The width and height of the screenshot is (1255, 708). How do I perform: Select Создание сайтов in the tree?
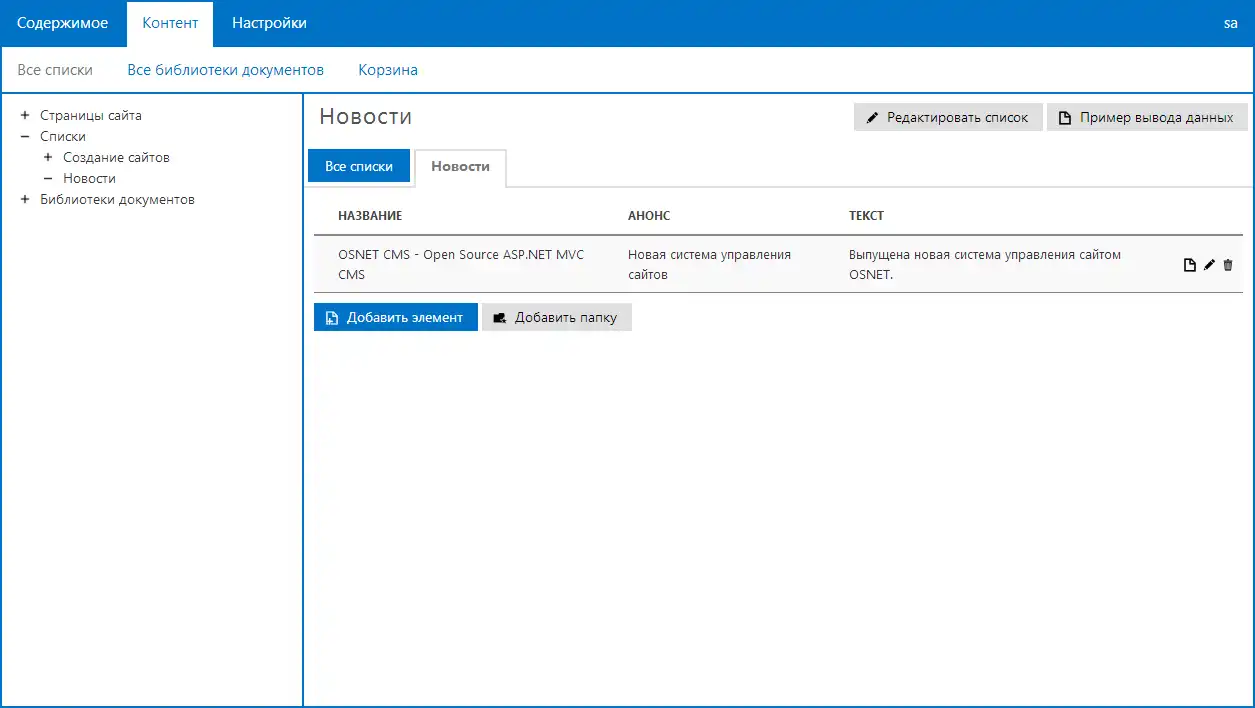pyautogui.click(x=116, y=157)
